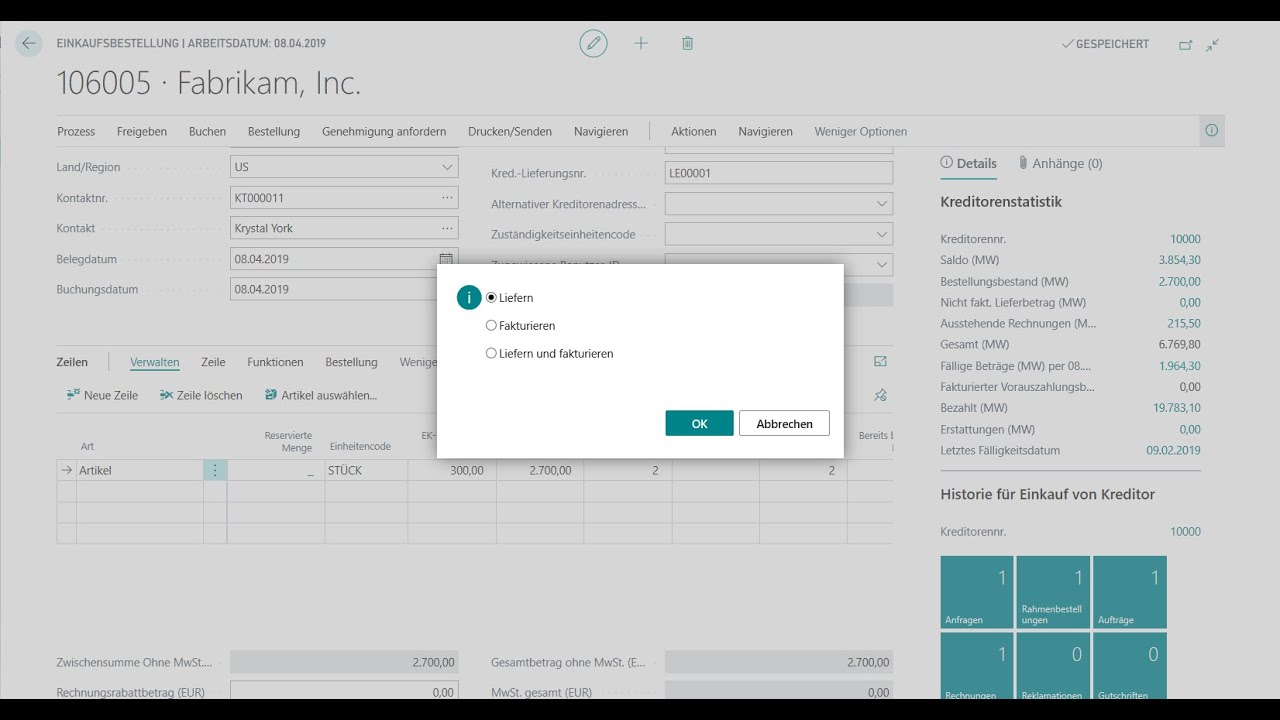Open the calendar picker for Belegdatum
This screenshot has width=1280, height=720.
click(x=446, y=259)
